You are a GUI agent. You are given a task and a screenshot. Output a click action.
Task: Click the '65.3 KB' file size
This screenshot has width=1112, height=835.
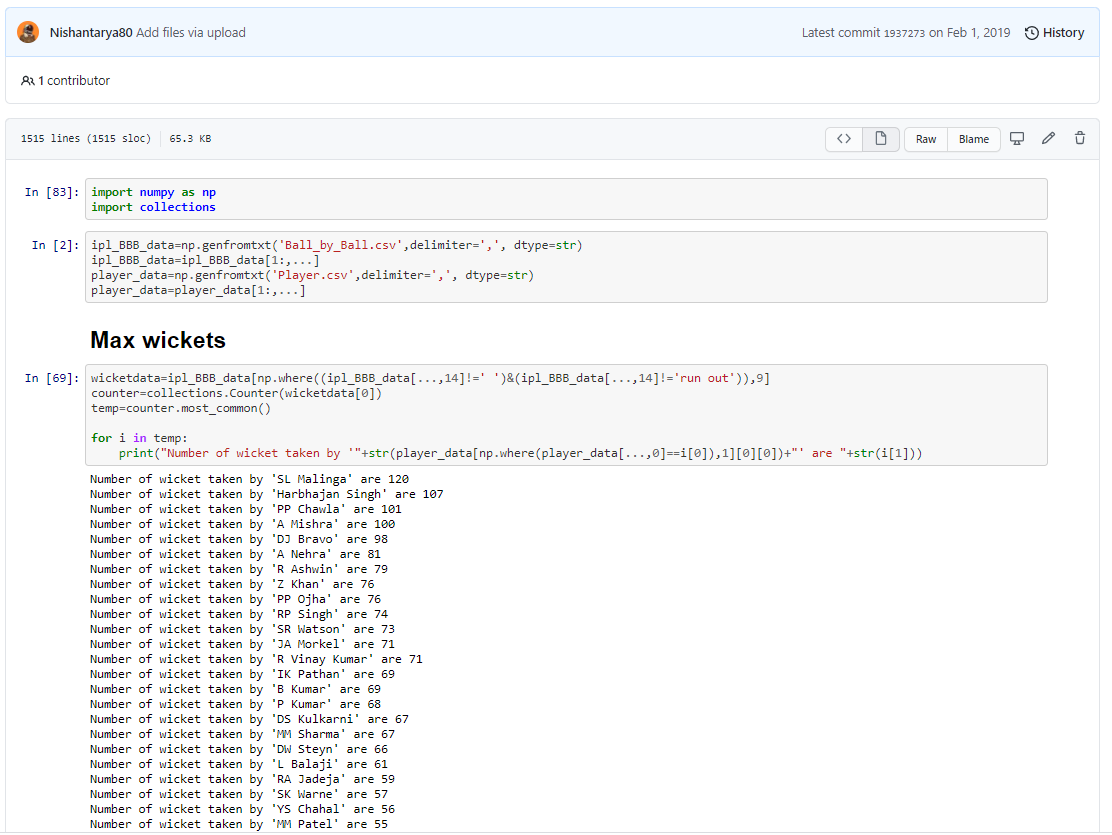tap(190, 138)
